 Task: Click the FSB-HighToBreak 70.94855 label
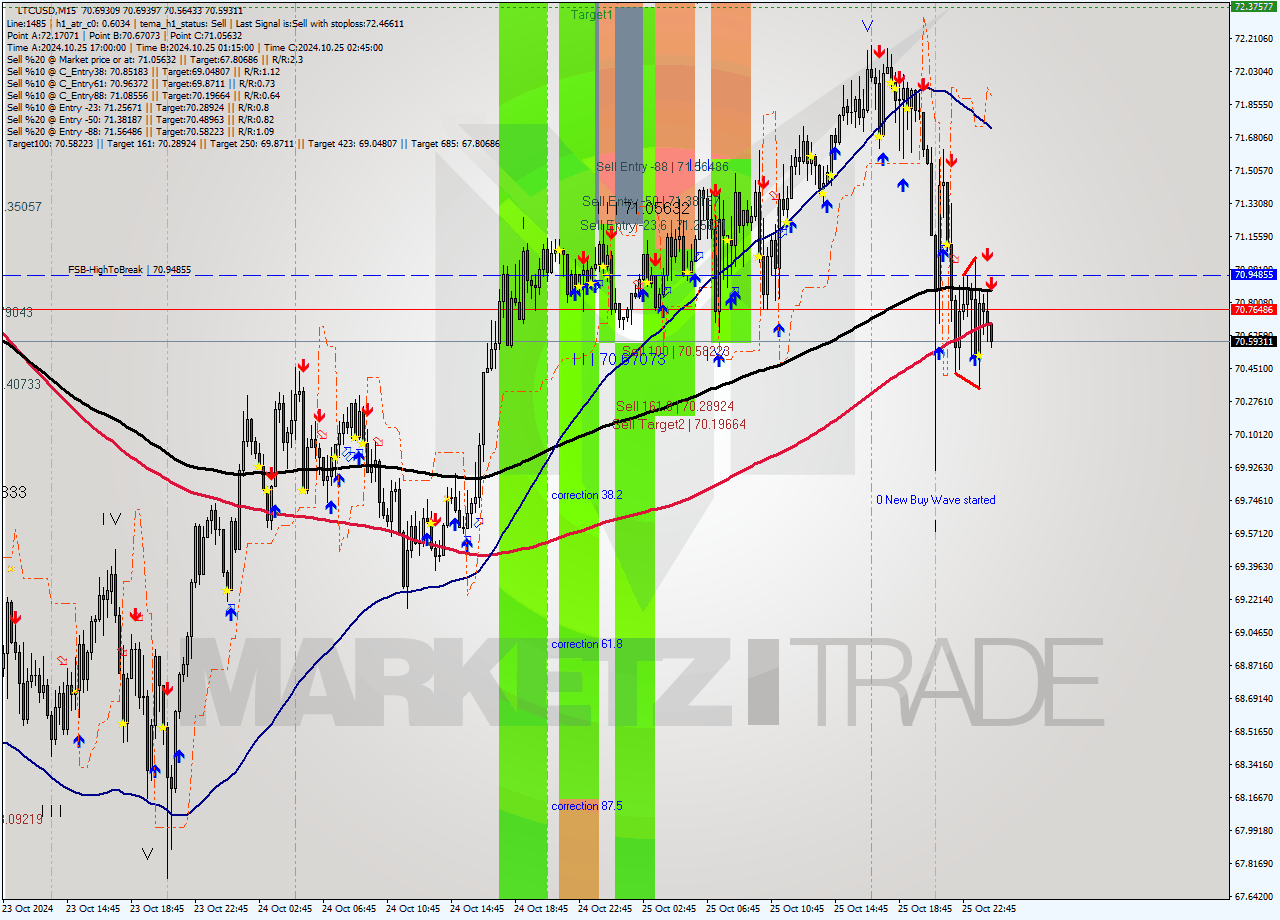[129, 270]
